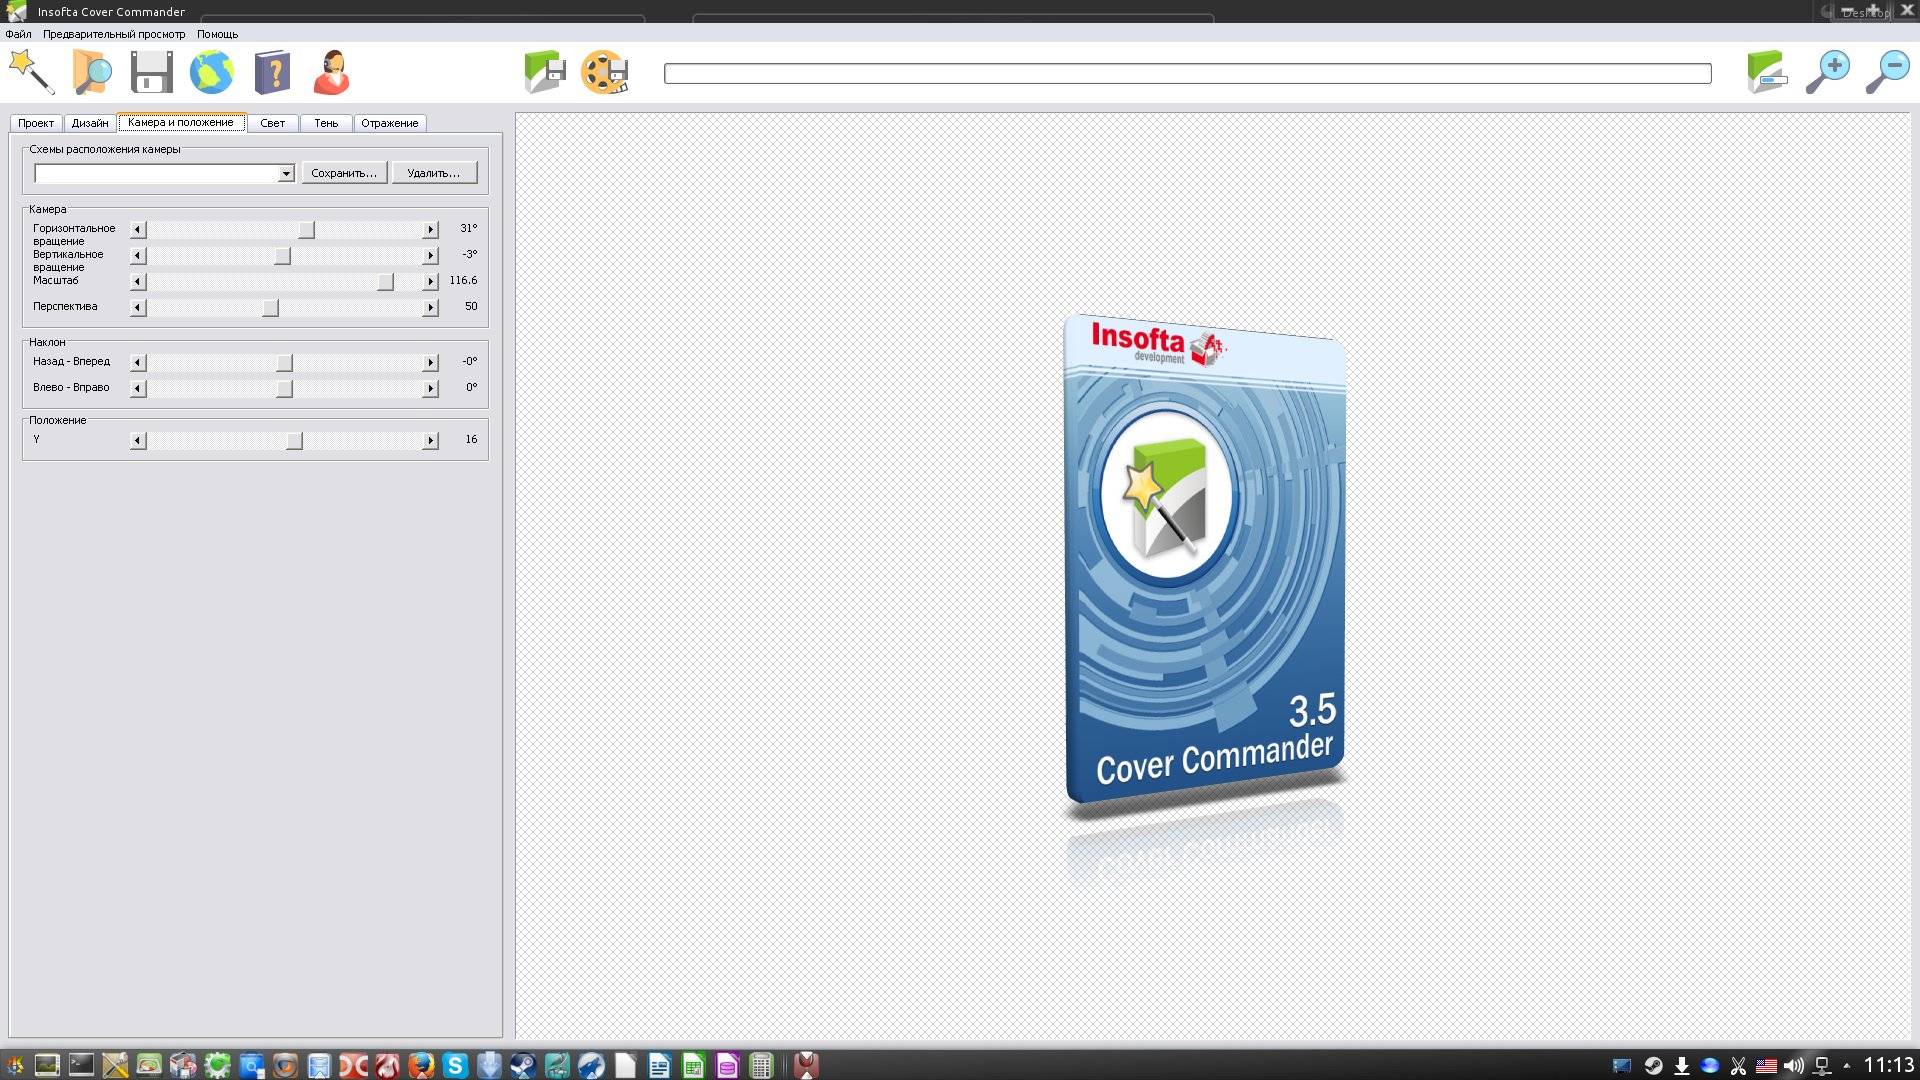Increase Y position with right arrow
Image resolution: width=1920 pixels, height=1080 pixels.
click(430, 441)
